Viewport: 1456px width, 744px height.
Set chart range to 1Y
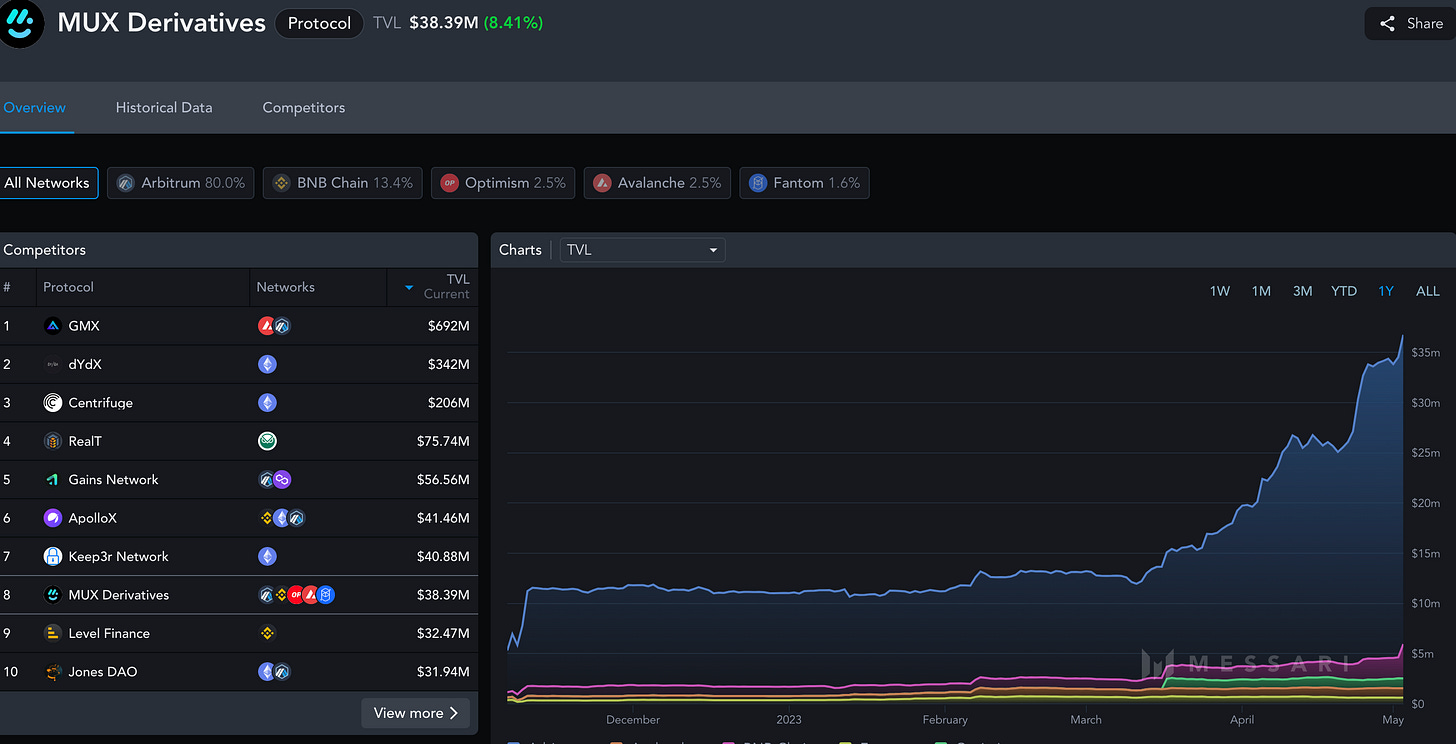click(x=1386, y=291)
